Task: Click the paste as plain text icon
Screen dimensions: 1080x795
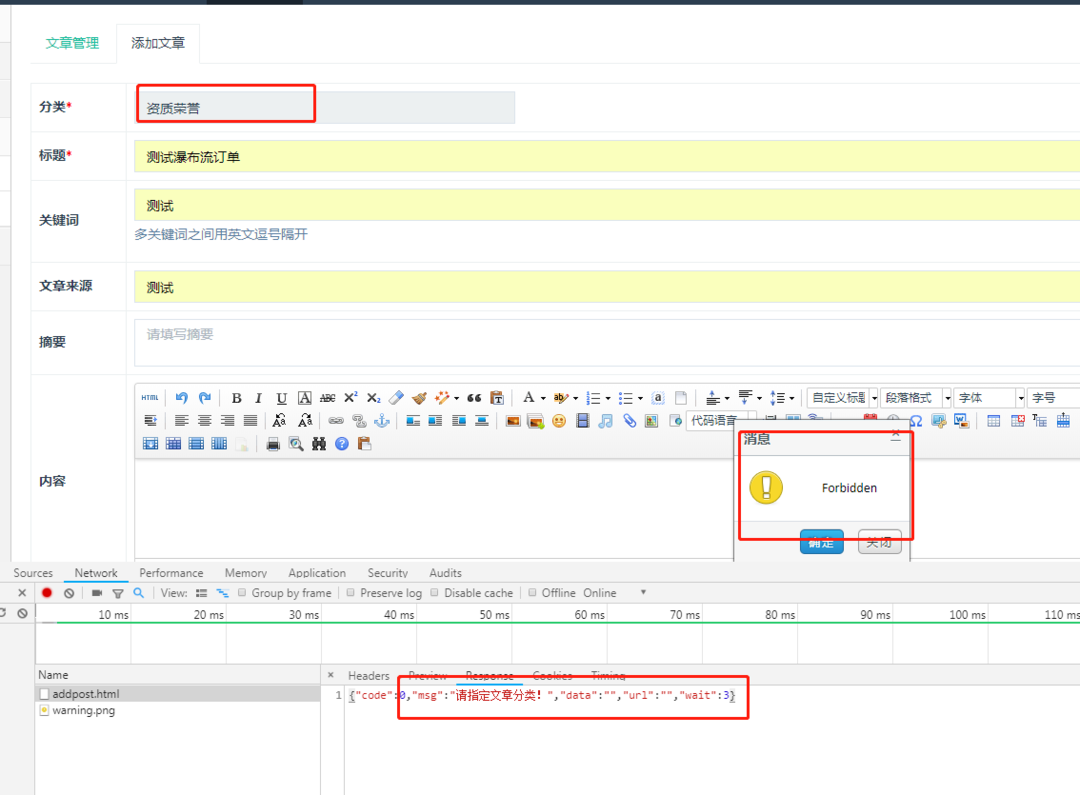Action: (497, 398)
